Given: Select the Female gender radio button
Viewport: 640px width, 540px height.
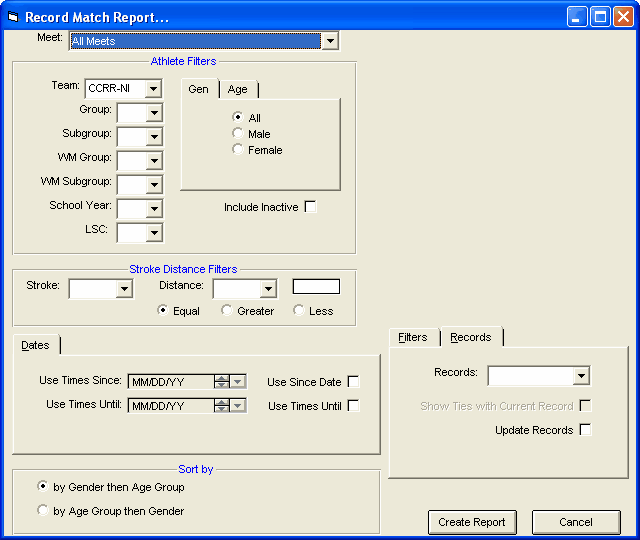Looking at the screenshot, I should point(238,150).
